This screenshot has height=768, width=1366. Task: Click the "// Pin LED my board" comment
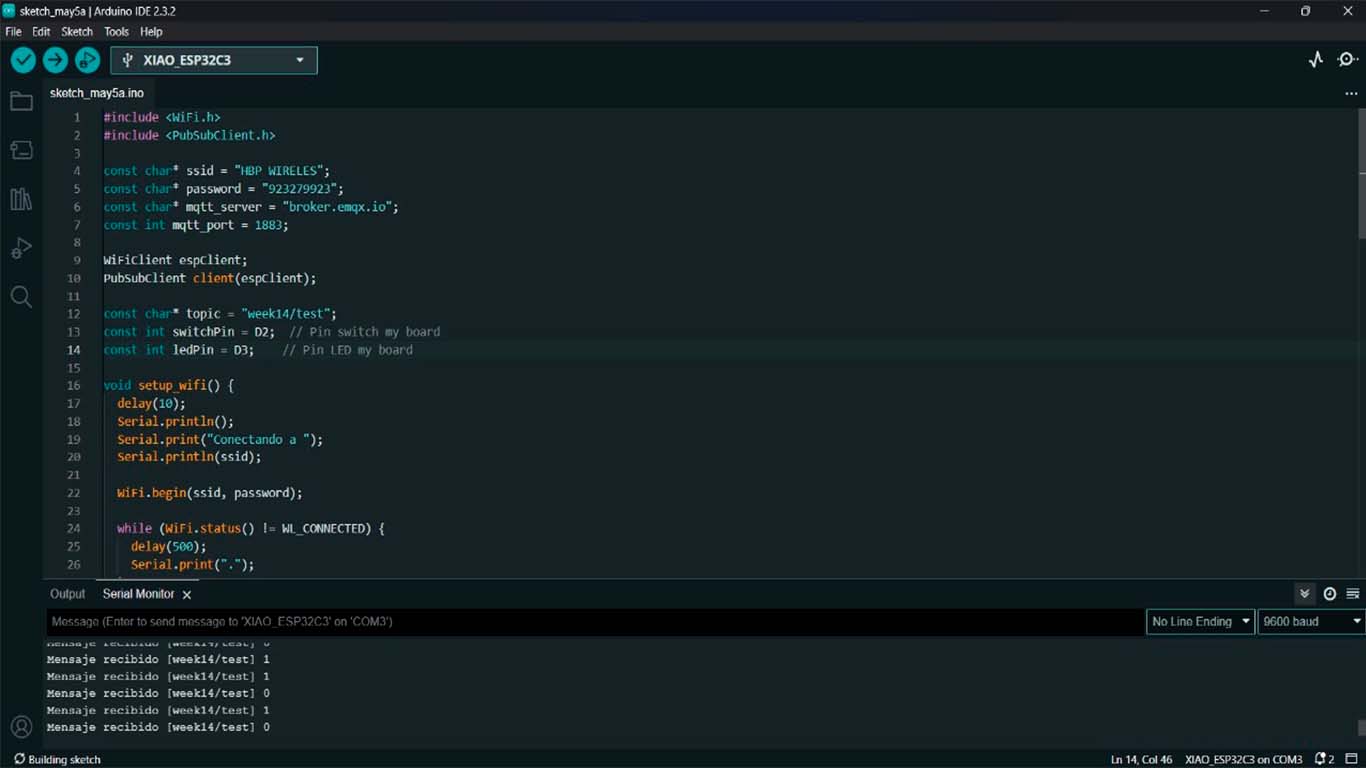[347, 350]
